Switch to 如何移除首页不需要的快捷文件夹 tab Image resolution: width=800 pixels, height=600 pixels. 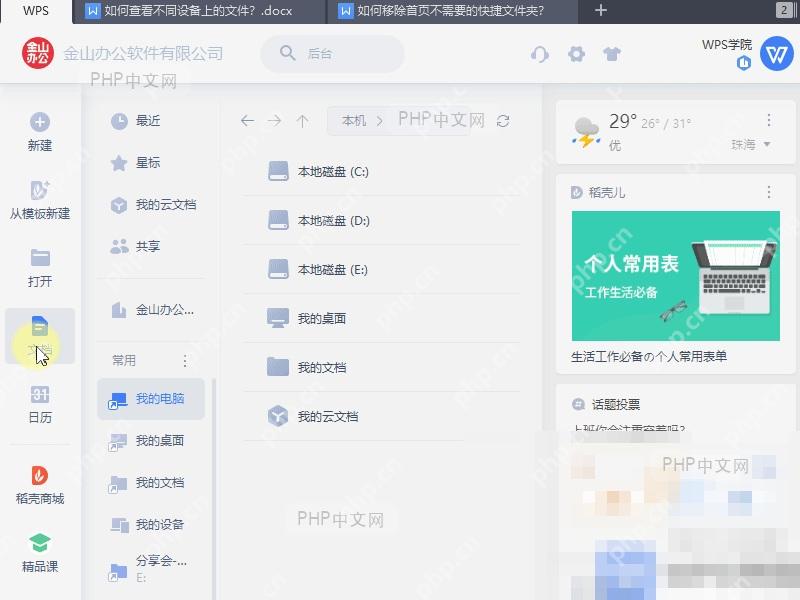coord(452,11)
